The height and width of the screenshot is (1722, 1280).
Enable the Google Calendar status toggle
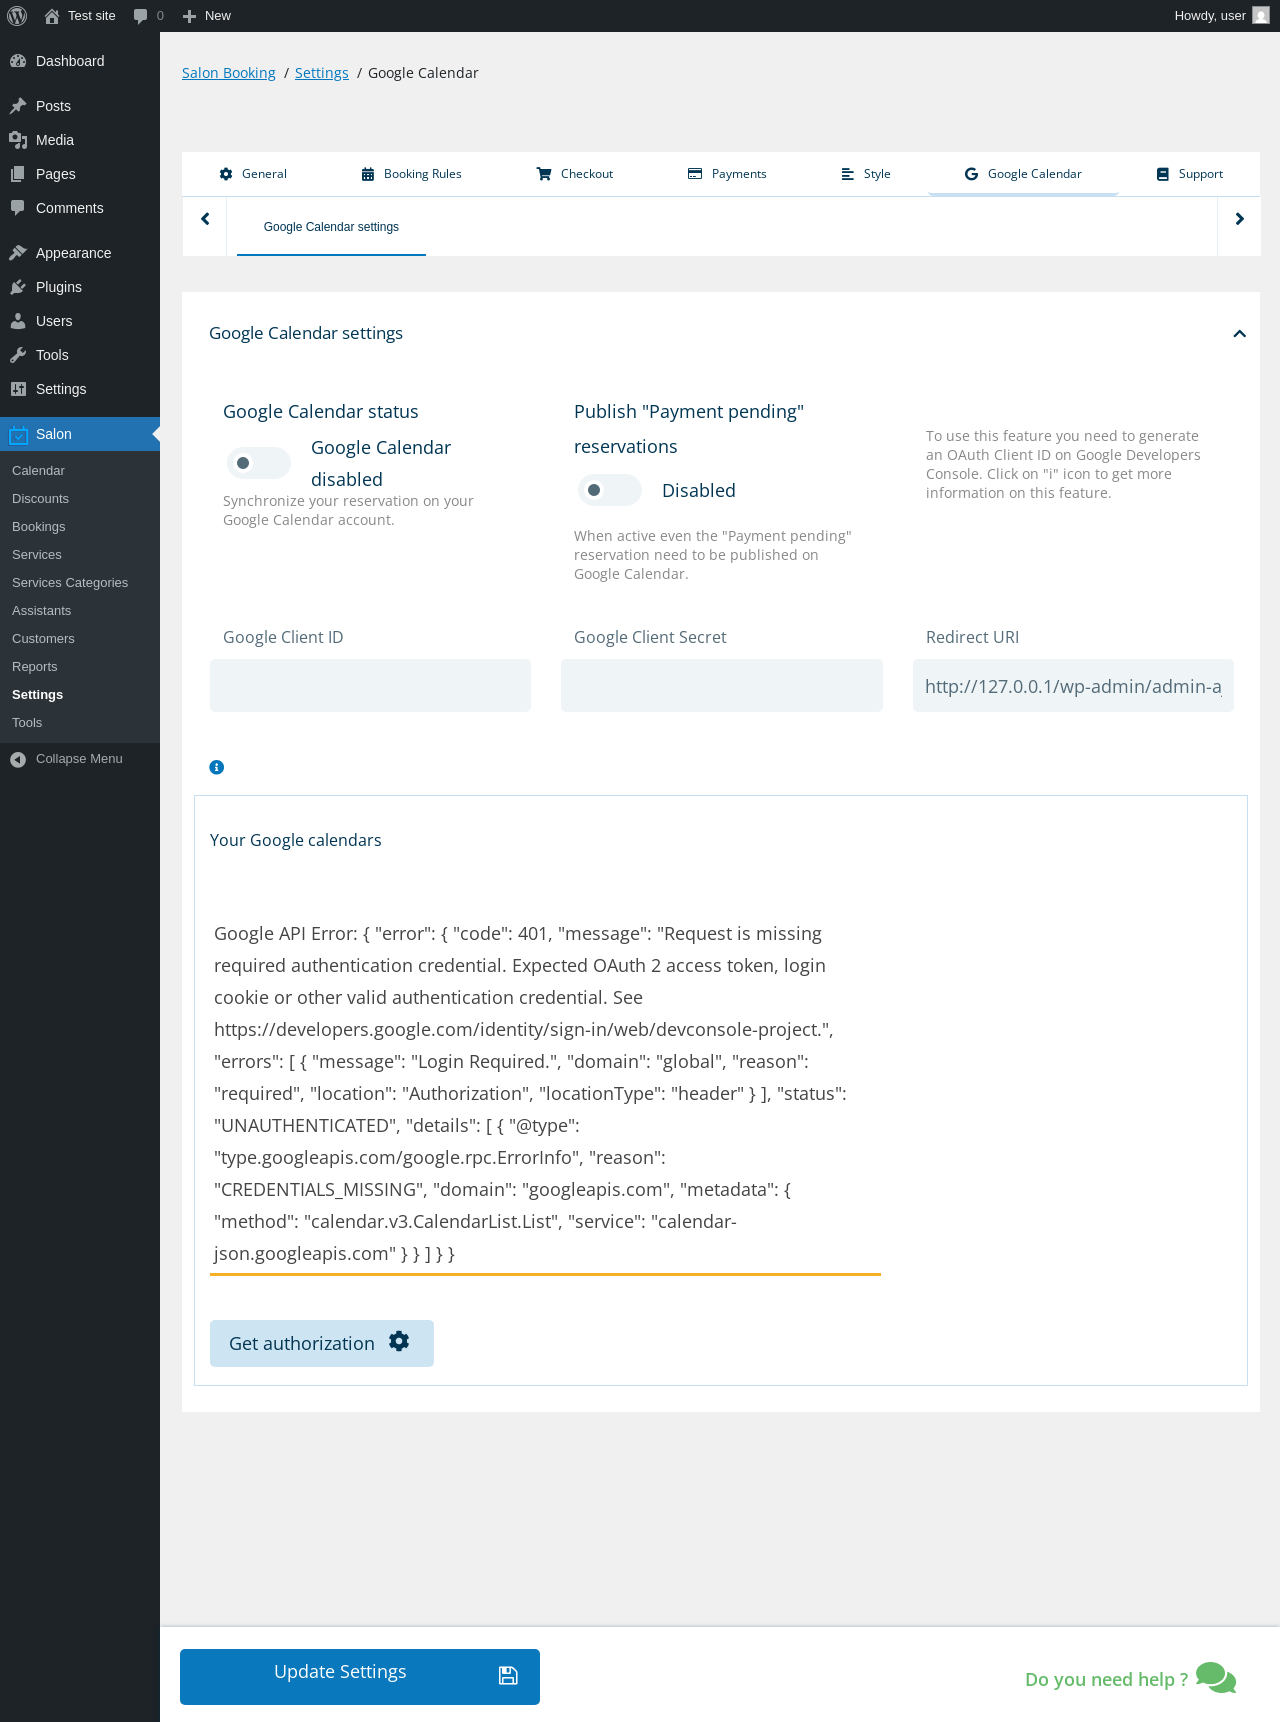(x=258, y=463)
